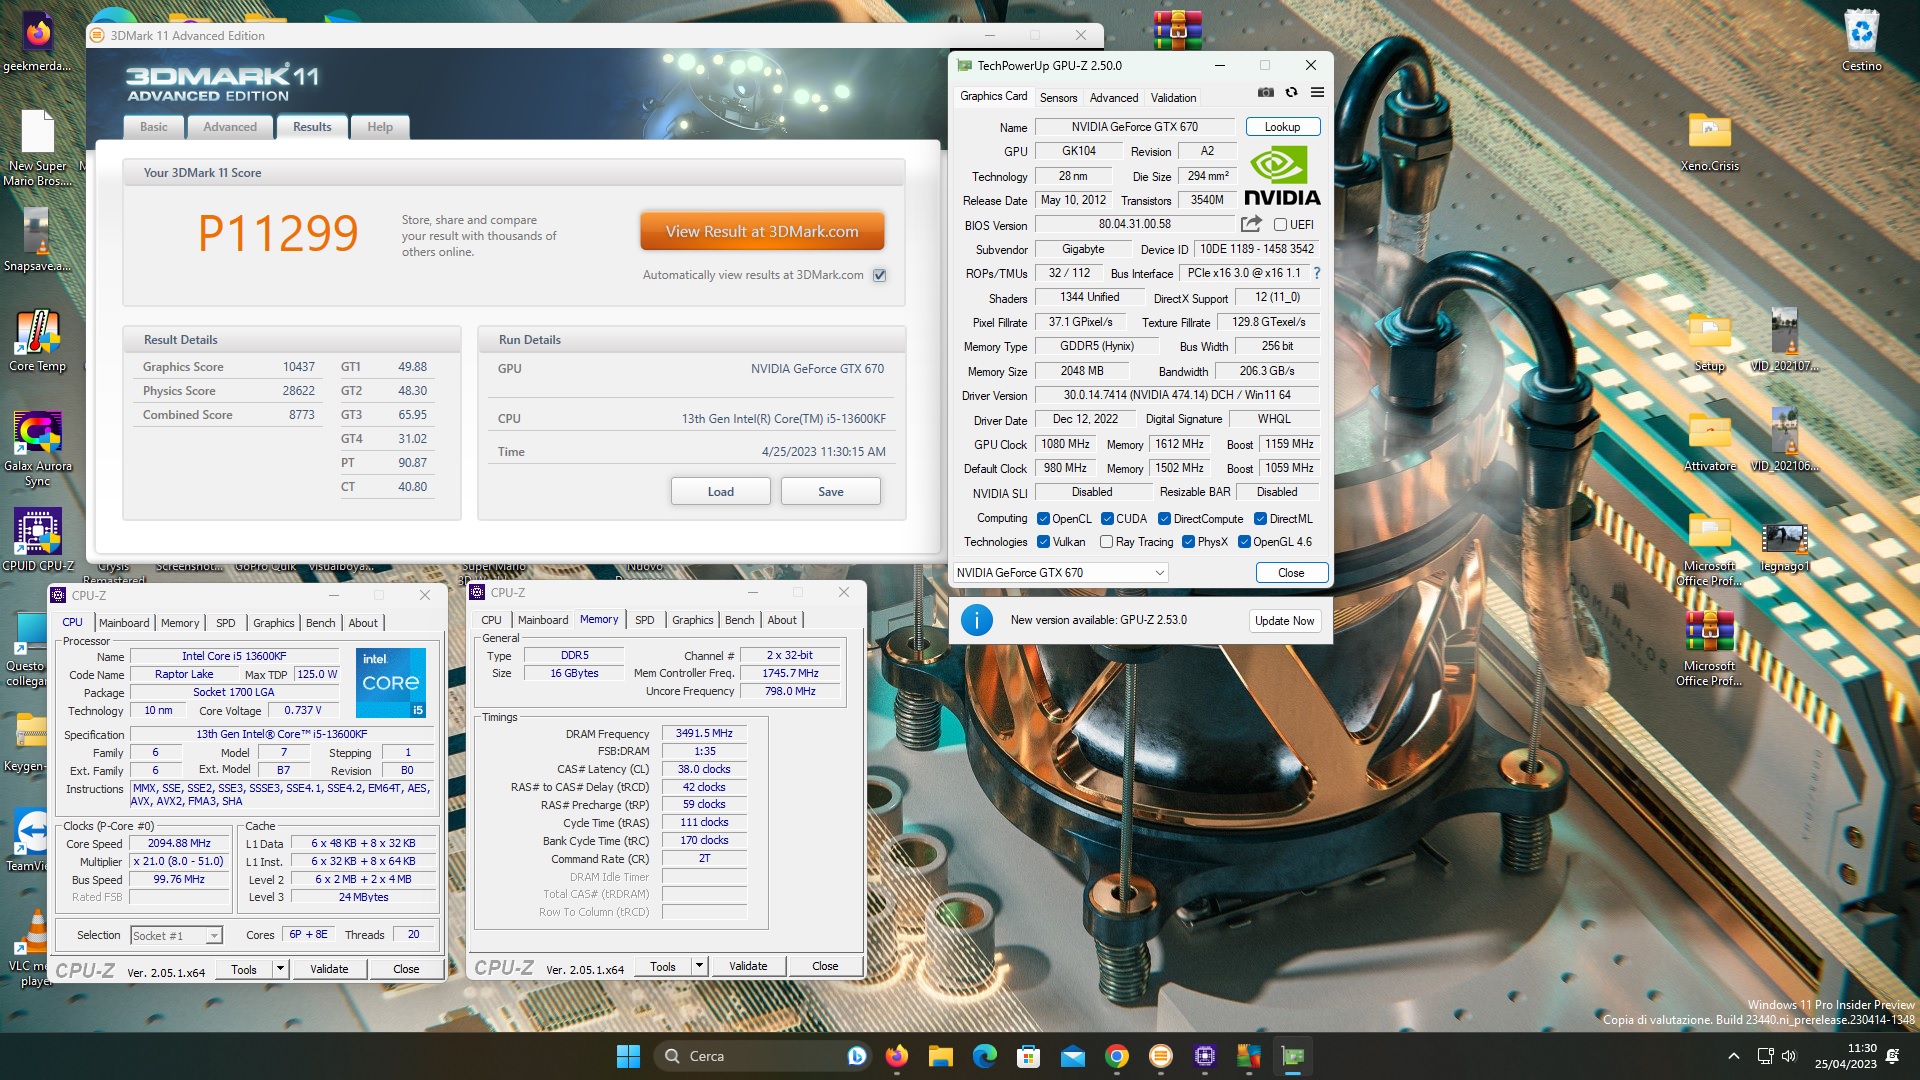Open Socket #1 selection dropdown in CPU-Z
This screenshot has width=1920, height=1080.
pyautogui.click(x=176, y=935)
